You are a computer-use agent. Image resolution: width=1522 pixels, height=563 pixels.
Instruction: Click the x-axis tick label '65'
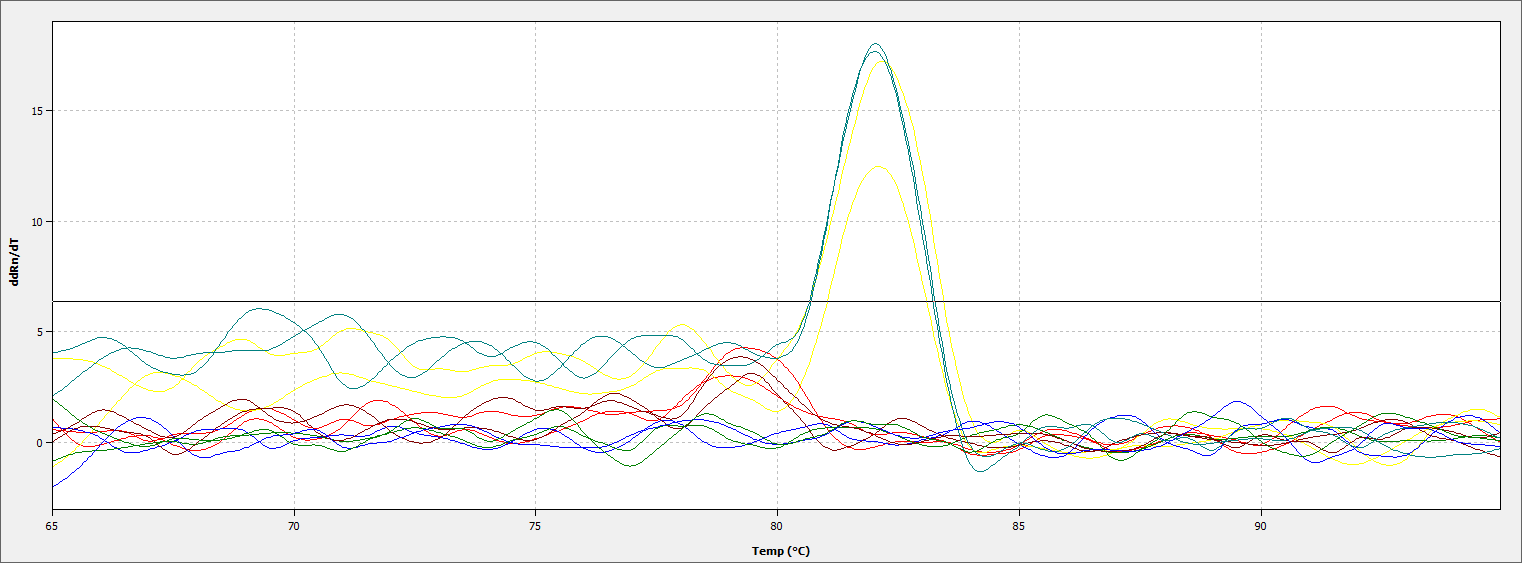(x=52, y=525)
